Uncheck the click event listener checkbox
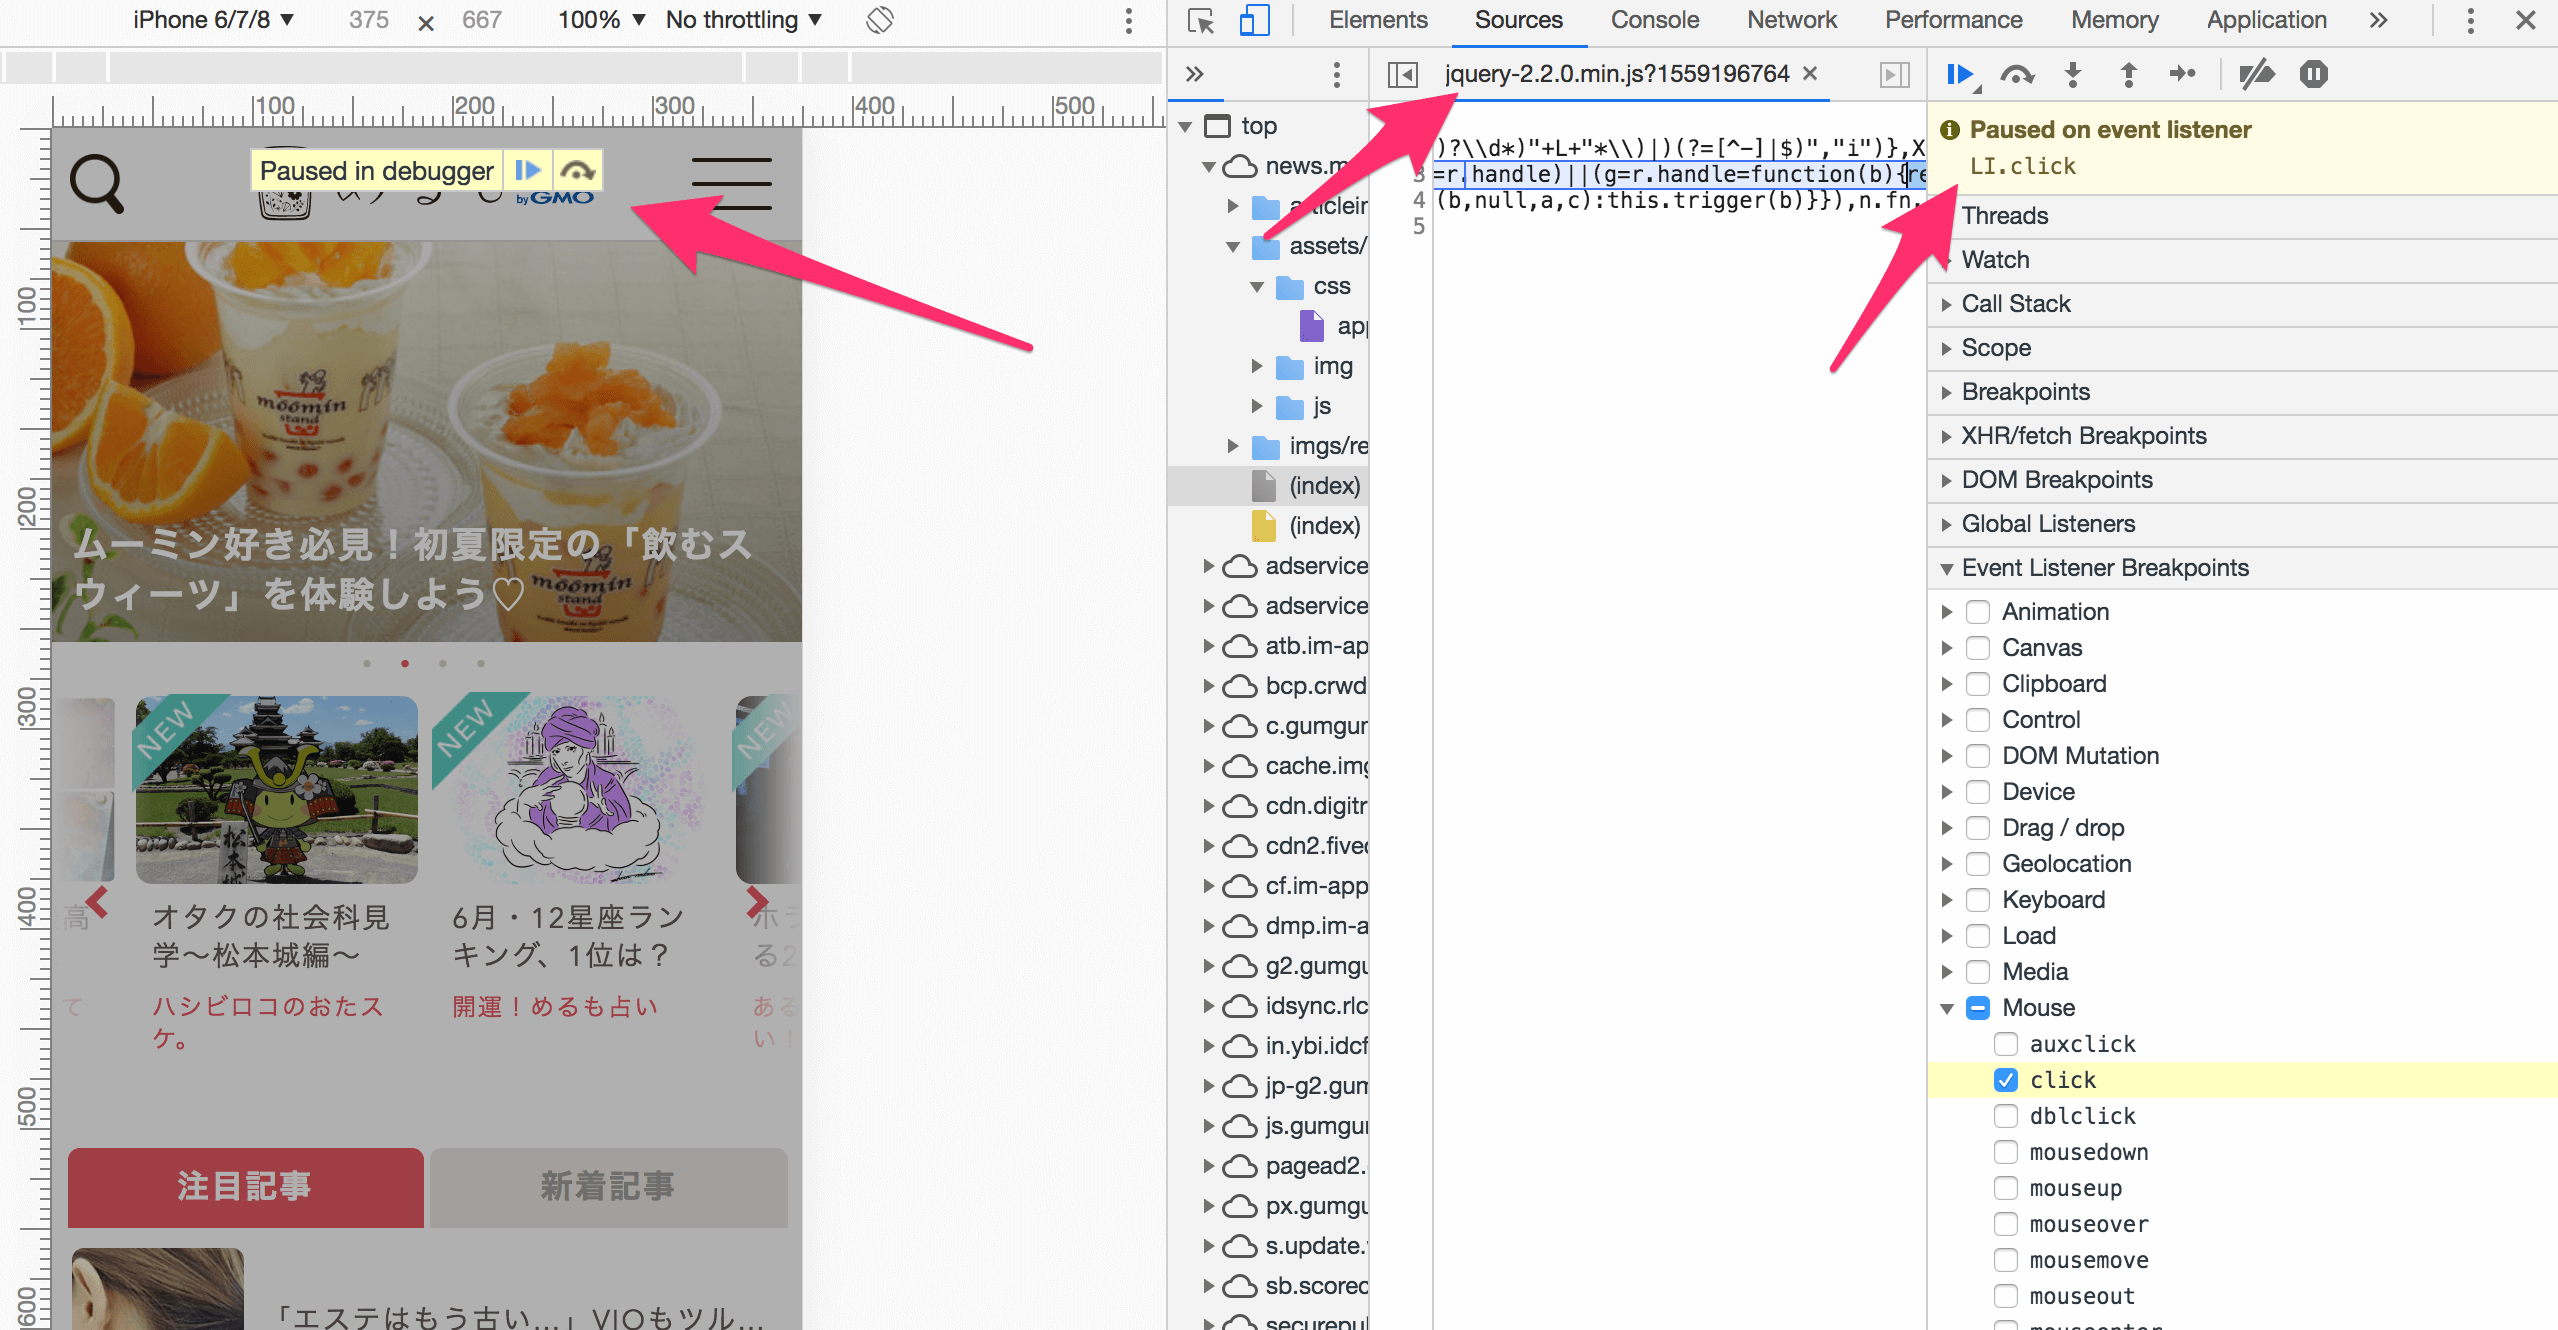 click(x=2005, y=1080)
